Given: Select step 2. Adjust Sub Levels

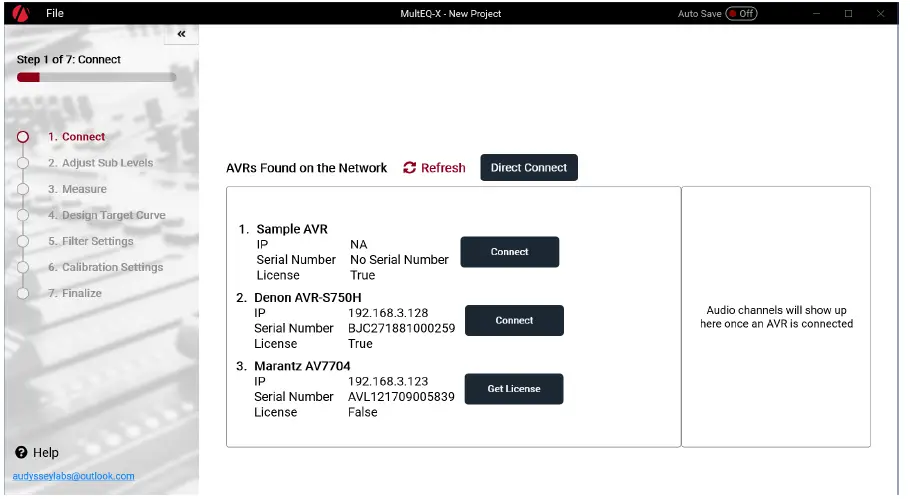Looking at the screenshot, I should [x=100, y=163].
